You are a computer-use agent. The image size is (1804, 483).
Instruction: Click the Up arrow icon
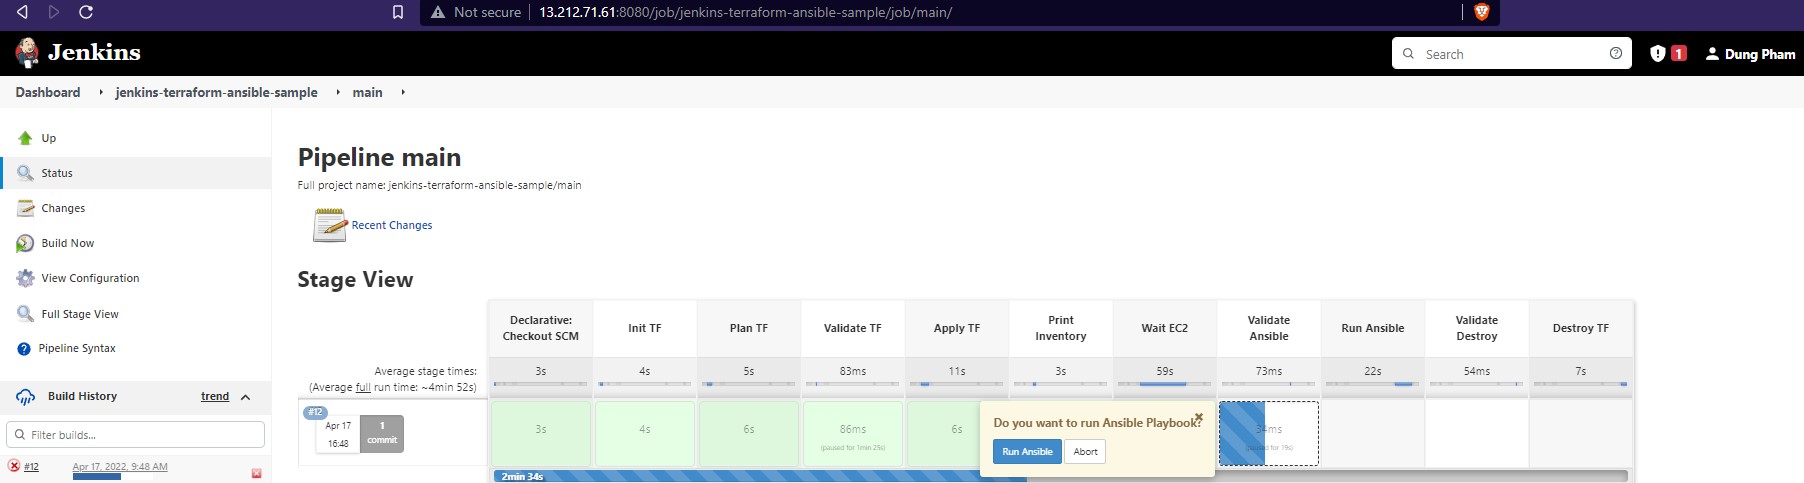[25, 138]
